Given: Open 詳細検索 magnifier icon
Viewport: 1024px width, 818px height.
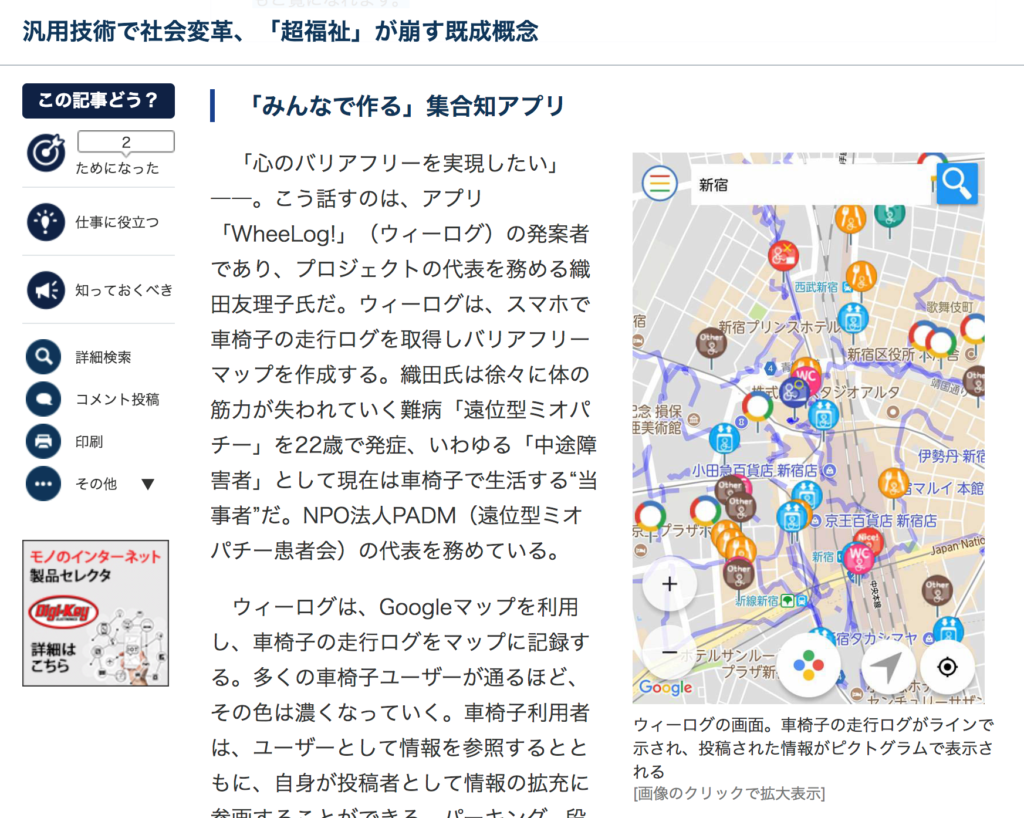Looking at the screenshot, I should point(44,356).
